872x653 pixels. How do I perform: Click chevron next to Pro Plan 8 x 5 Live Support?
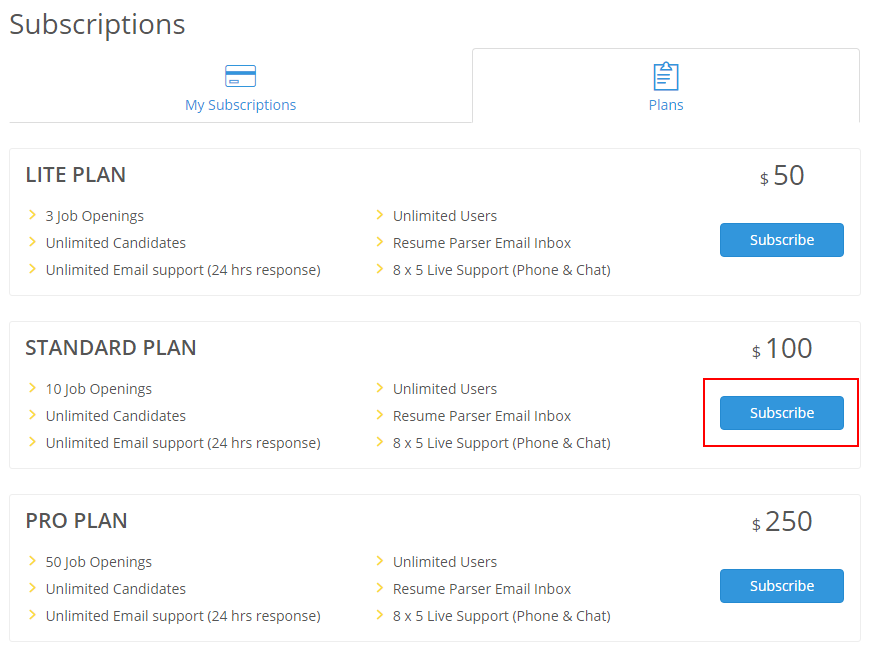pyautogui.click(x=380, y=615)
